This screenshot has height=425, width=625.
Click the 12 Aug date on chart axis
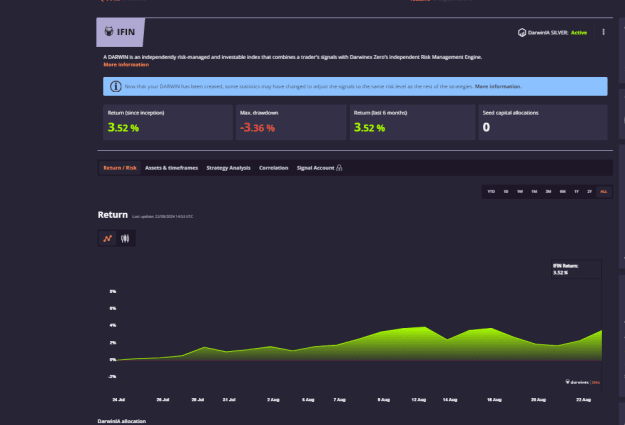click(419, 399)
